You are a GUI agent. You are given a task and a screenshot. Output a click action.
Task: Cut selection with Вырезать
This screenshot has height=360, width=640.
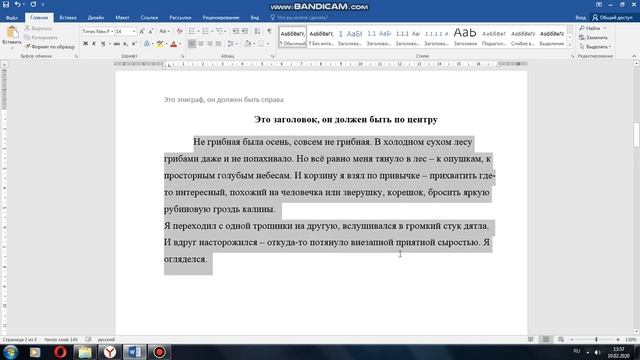[38, 28]
